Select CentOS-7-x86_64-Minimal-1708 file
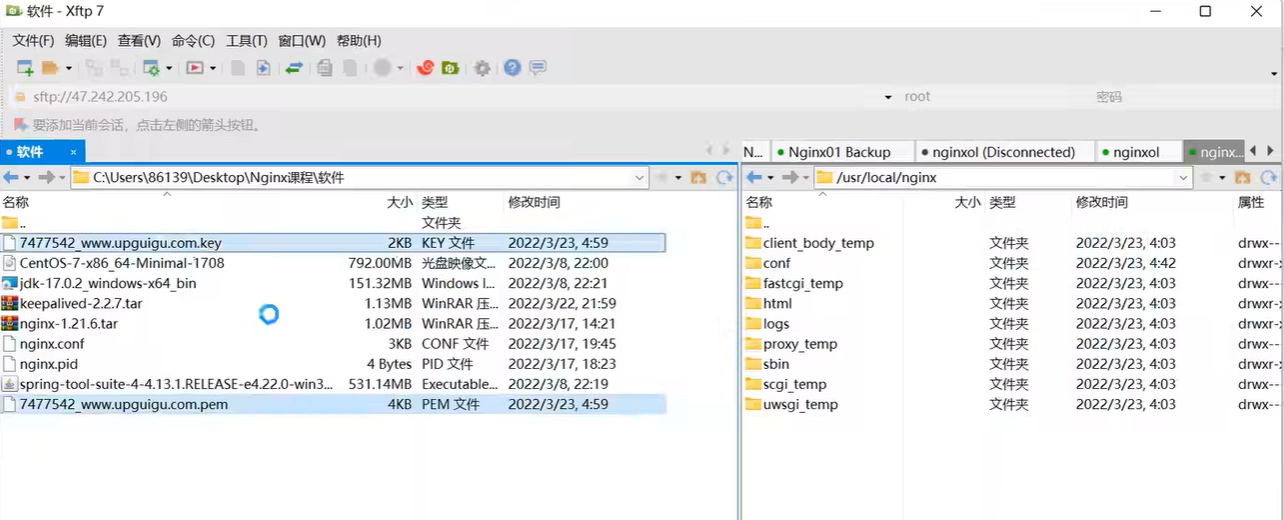Screen dimensions: 1284x520 pos(333,263)
